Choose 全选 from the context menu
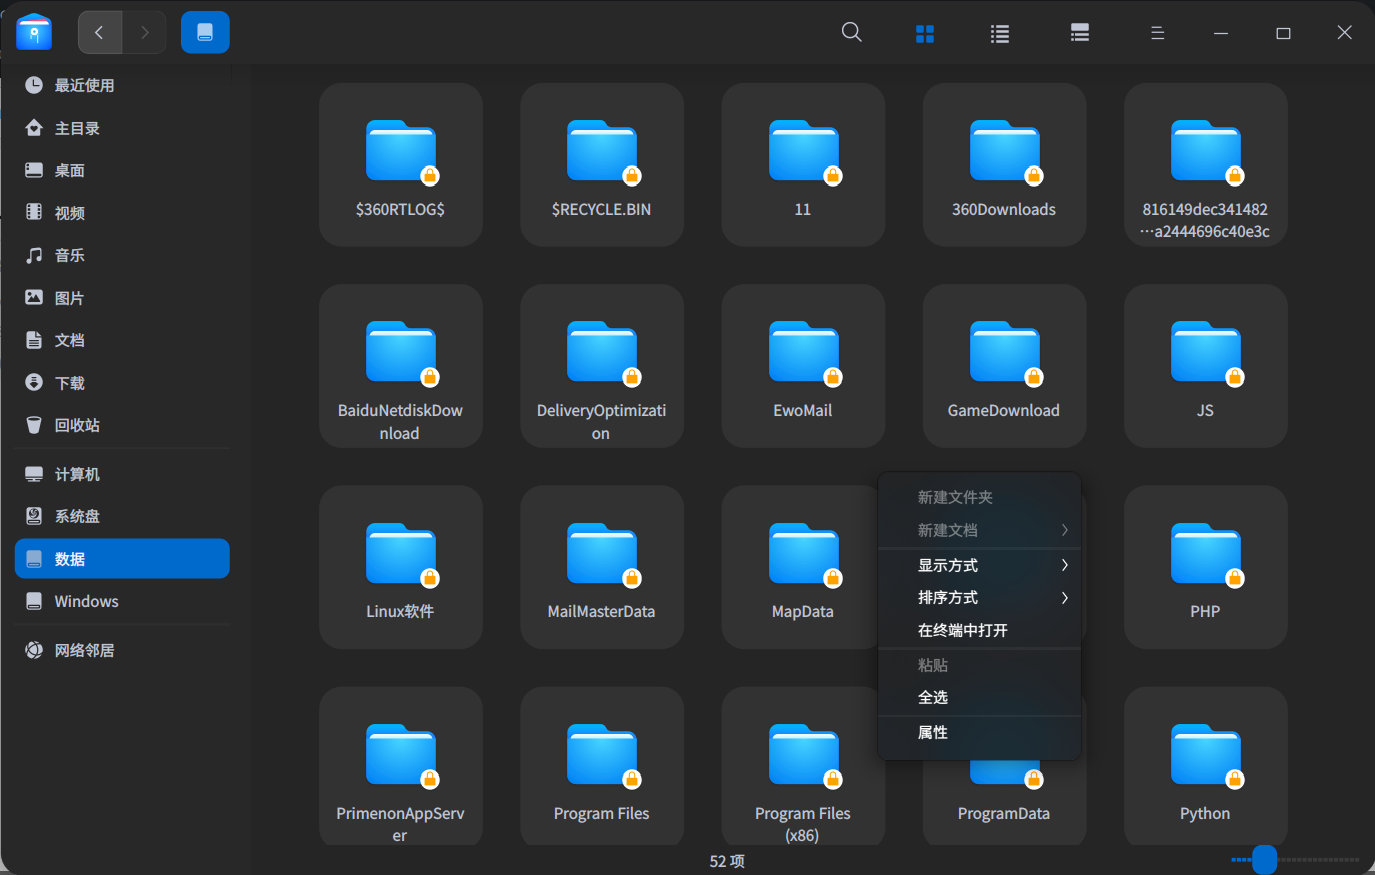Image resolution: width=1375 pixels, height=875 pixels. click(980, 697)
